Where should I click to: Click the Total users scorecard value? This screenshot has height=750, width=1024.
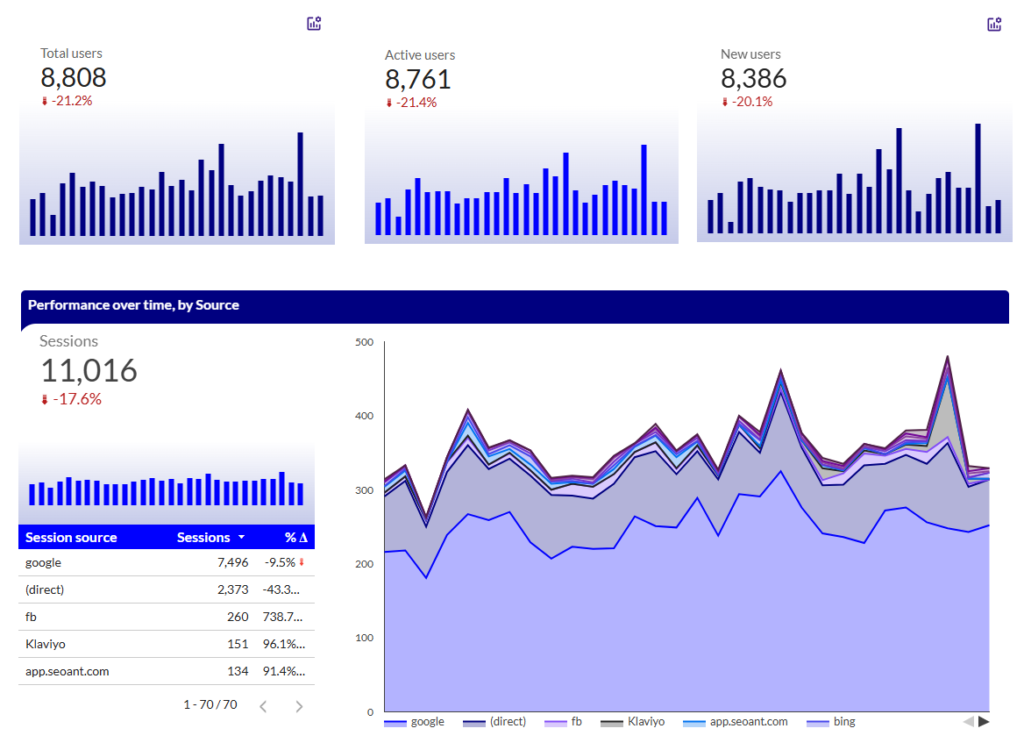pos(73,78)
